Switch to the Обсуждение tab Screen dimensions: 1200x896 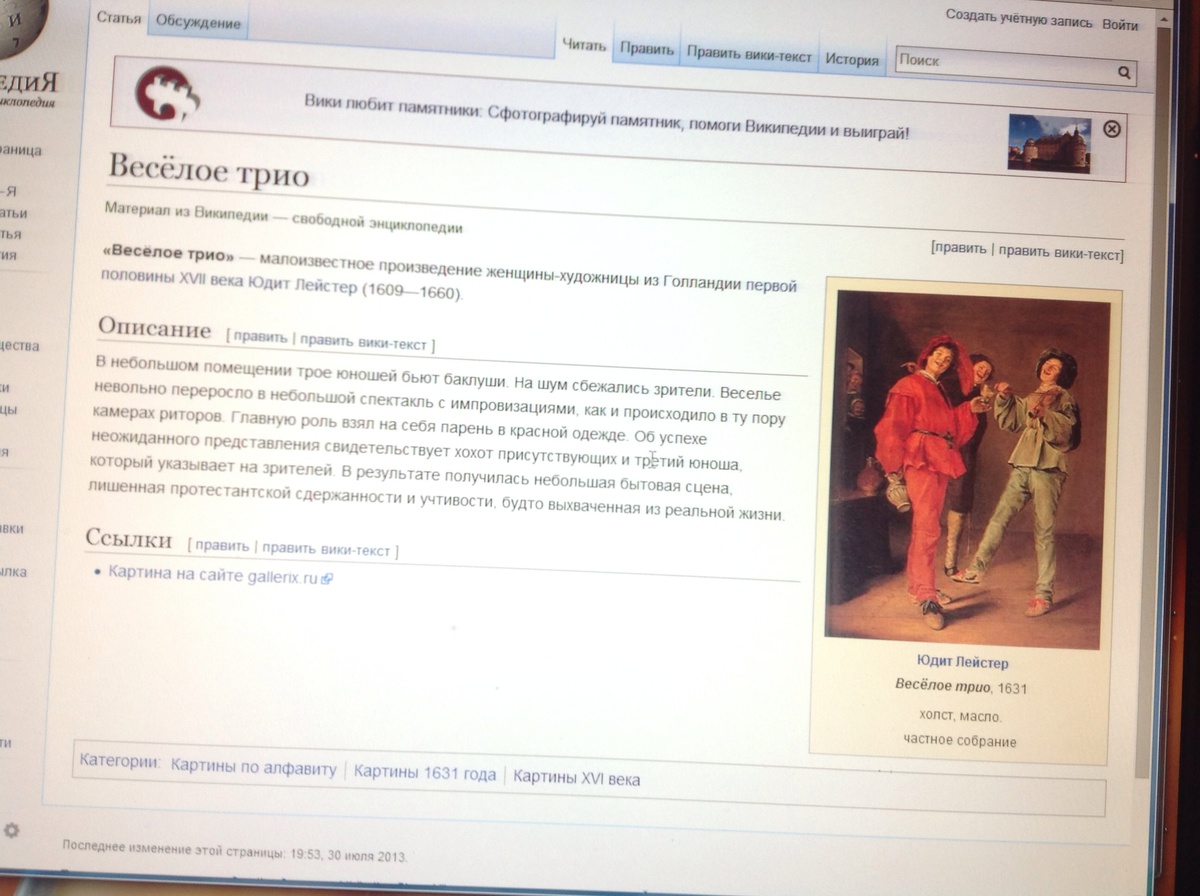(x=199, y=22)
